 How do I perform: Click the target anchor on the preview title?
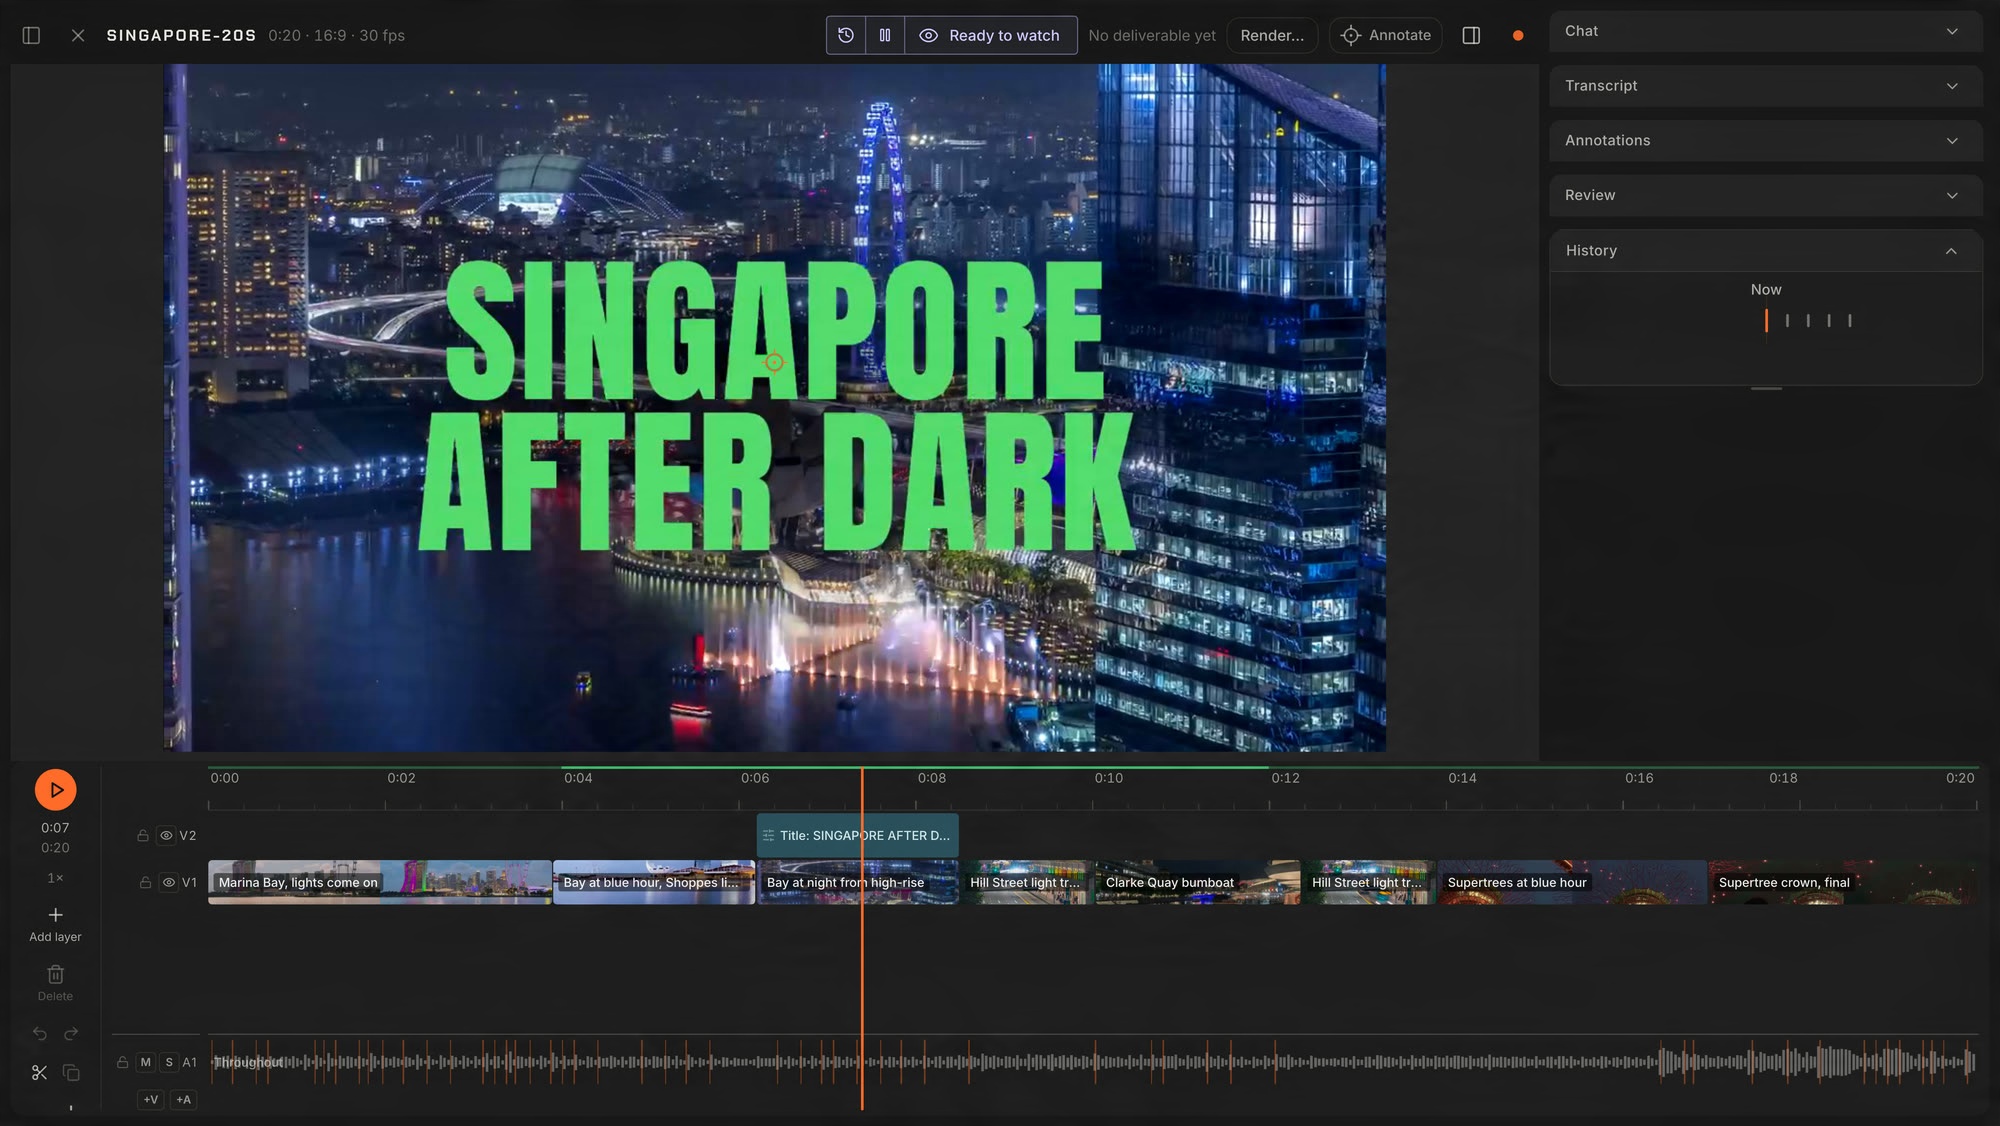click(x=774, y=362)
